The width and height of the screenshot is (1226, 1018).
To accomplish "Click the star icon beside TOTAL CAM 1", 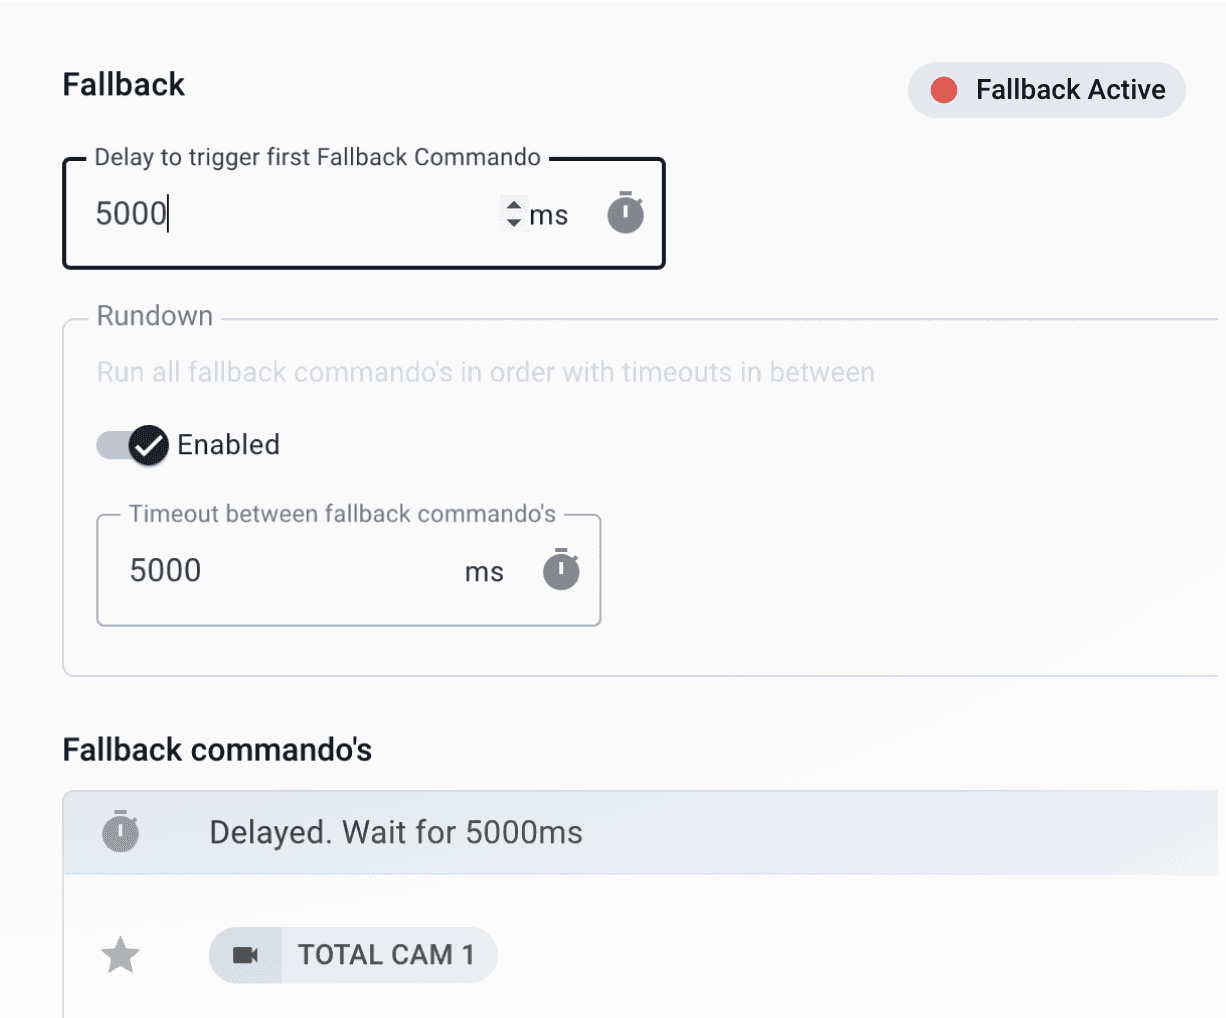I will (121, 955).
